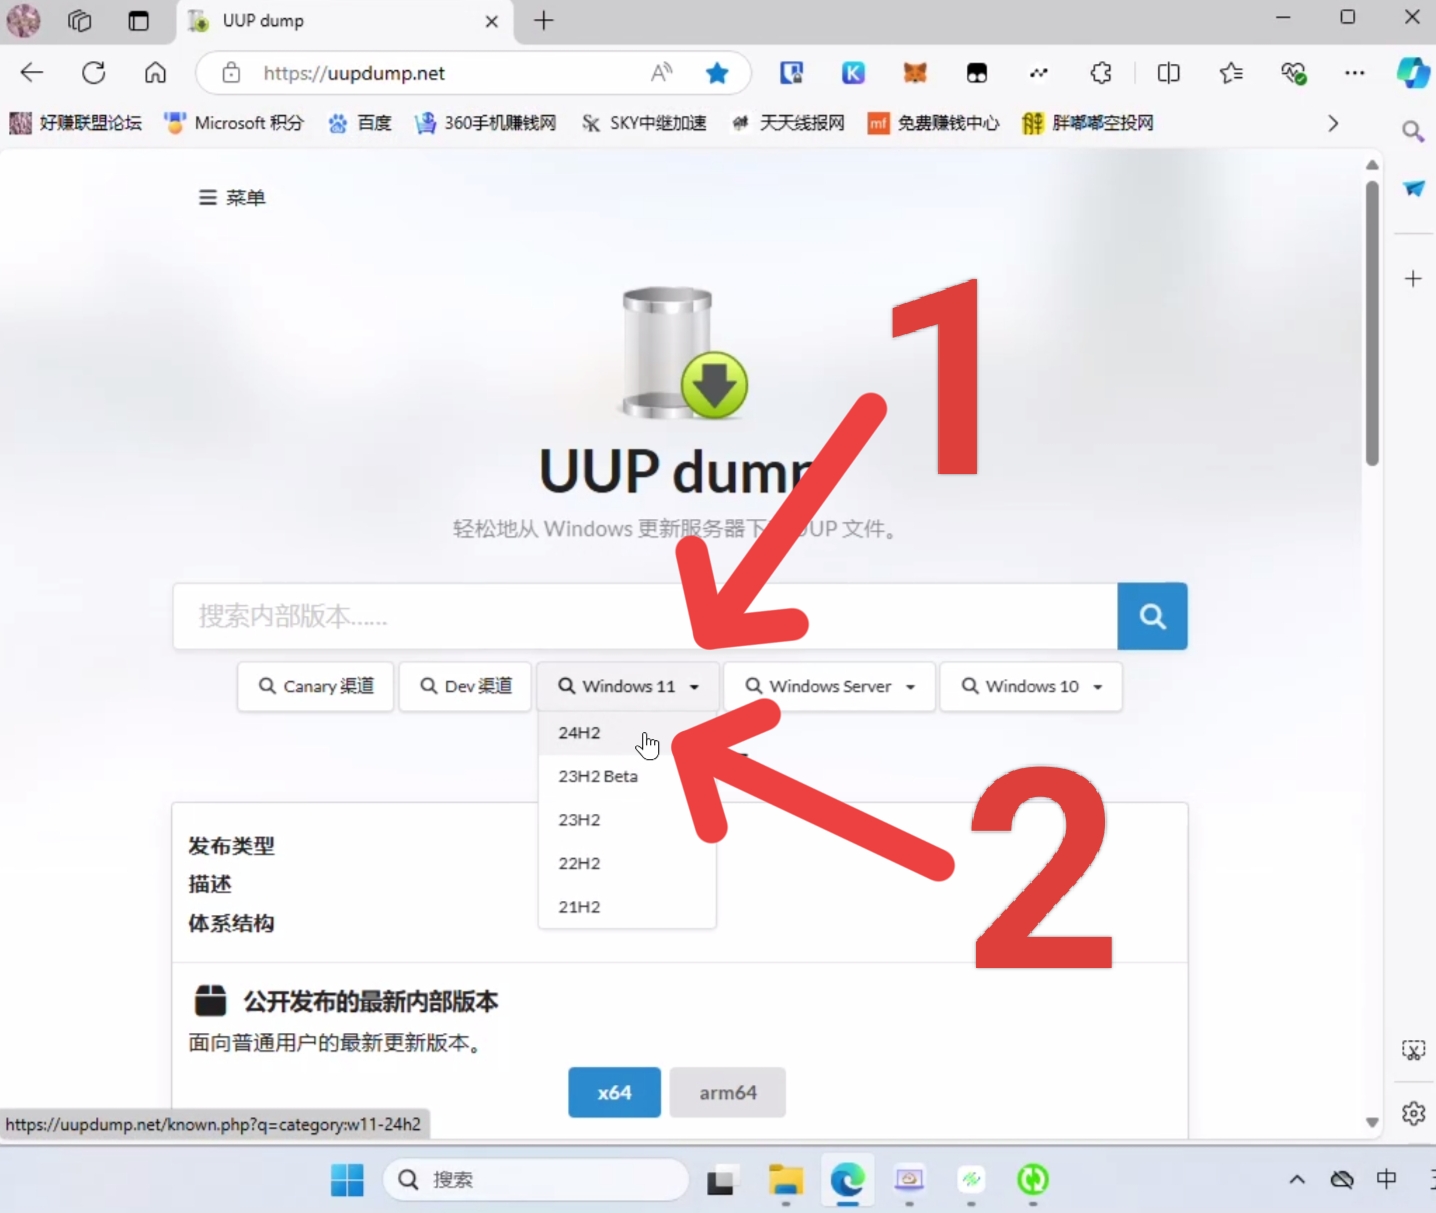Viewport: 1436px width, 1213px height.
Task: Collapse the Windows 11 dropdown
Action: tap(628, 686)
